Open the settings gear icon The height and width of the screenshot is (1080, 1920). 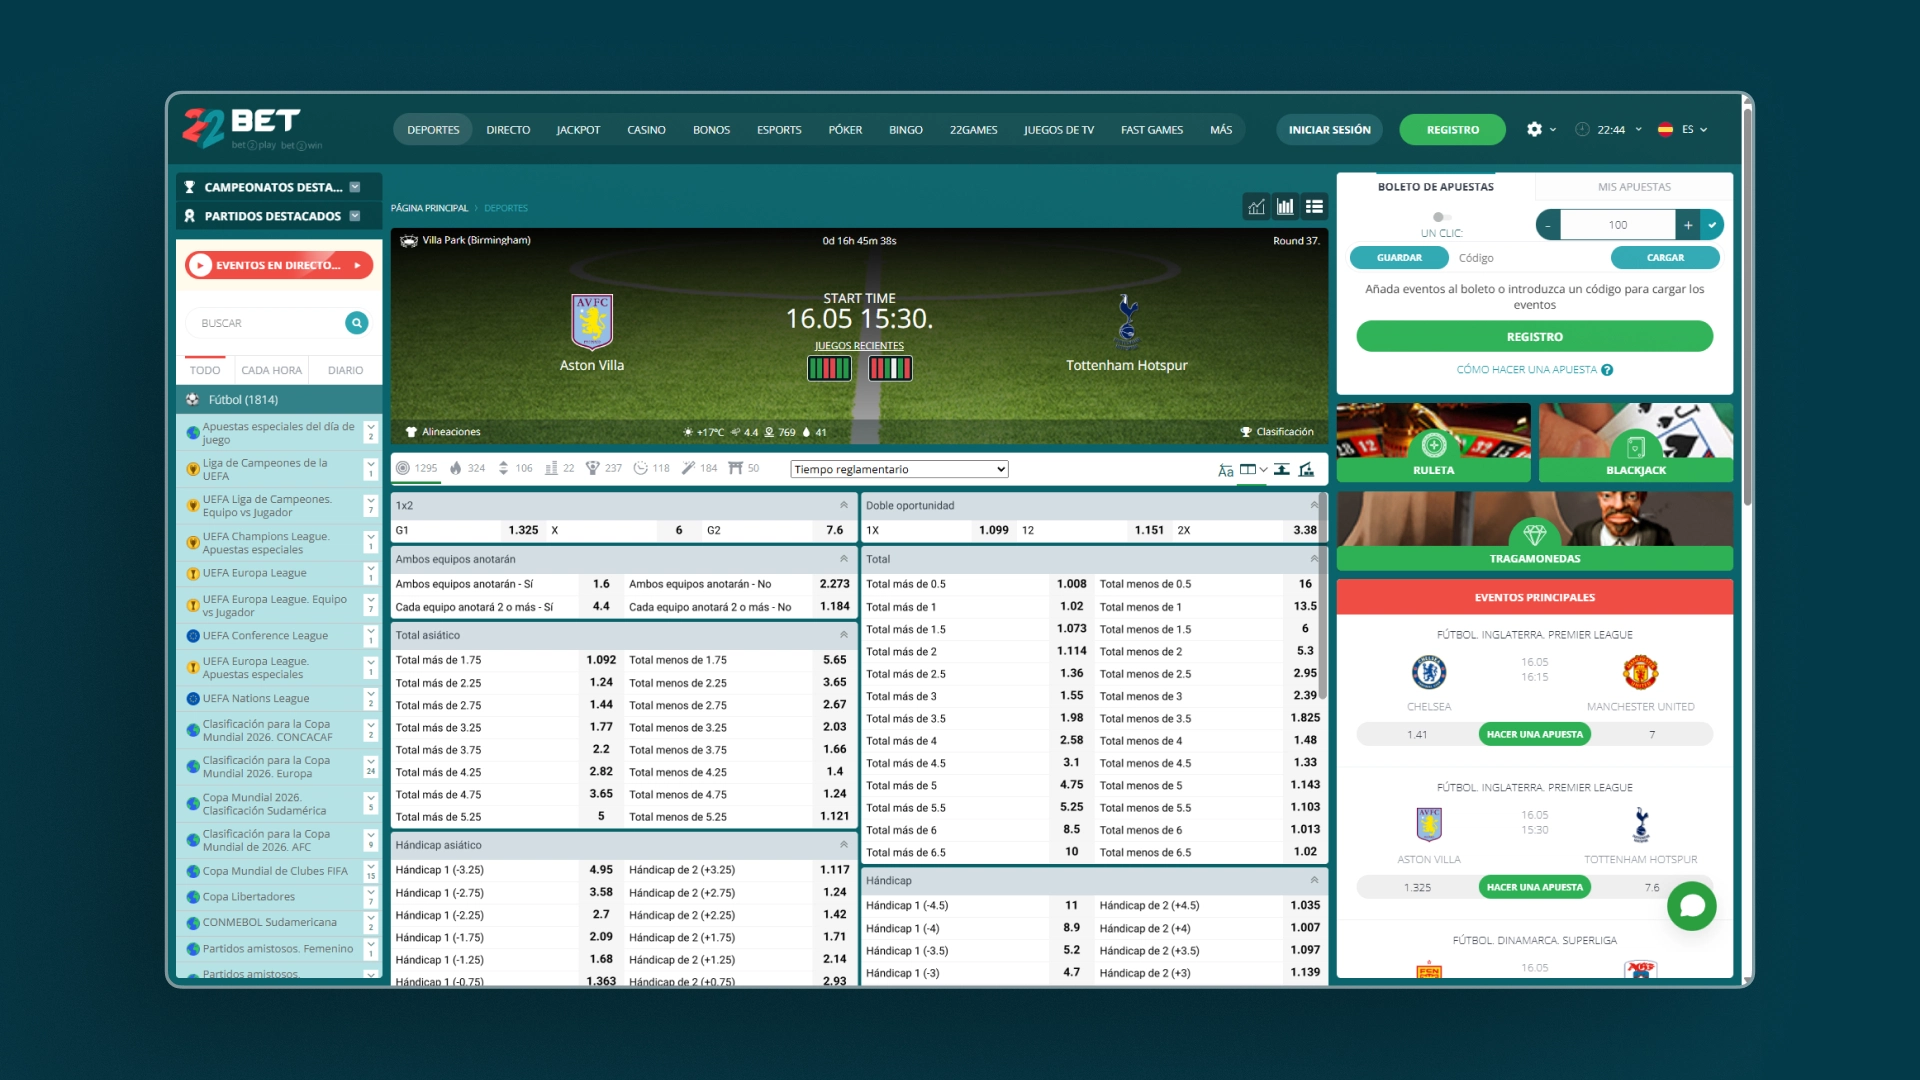pos(1534,129)
